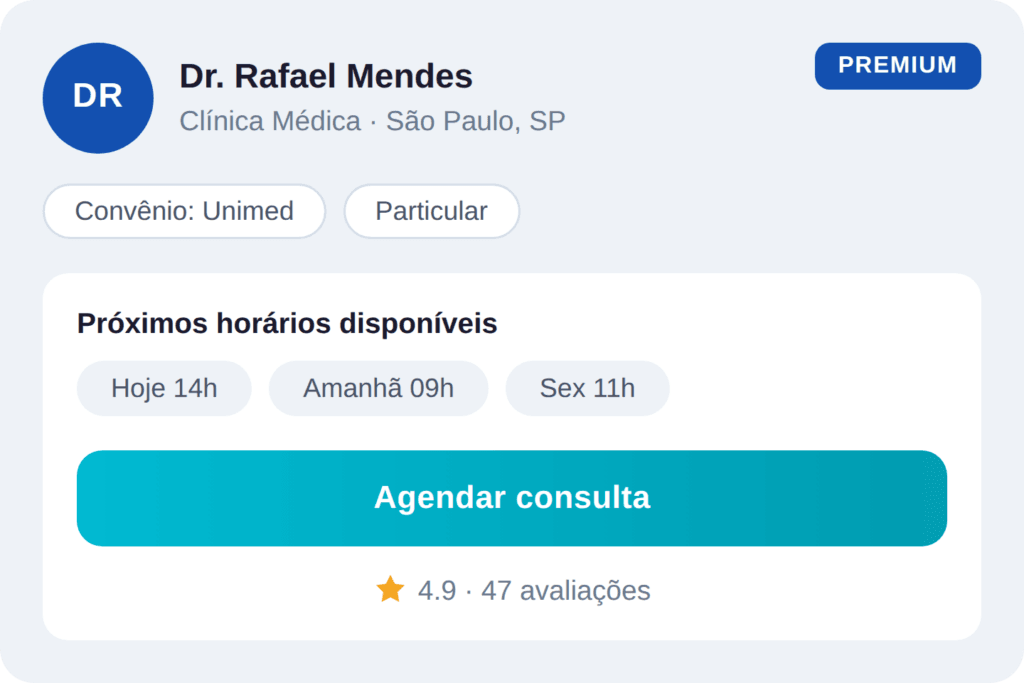This screenshot has height=683, width=1024.
Task: Click São Paulo, SP location text
Action: 477,120
